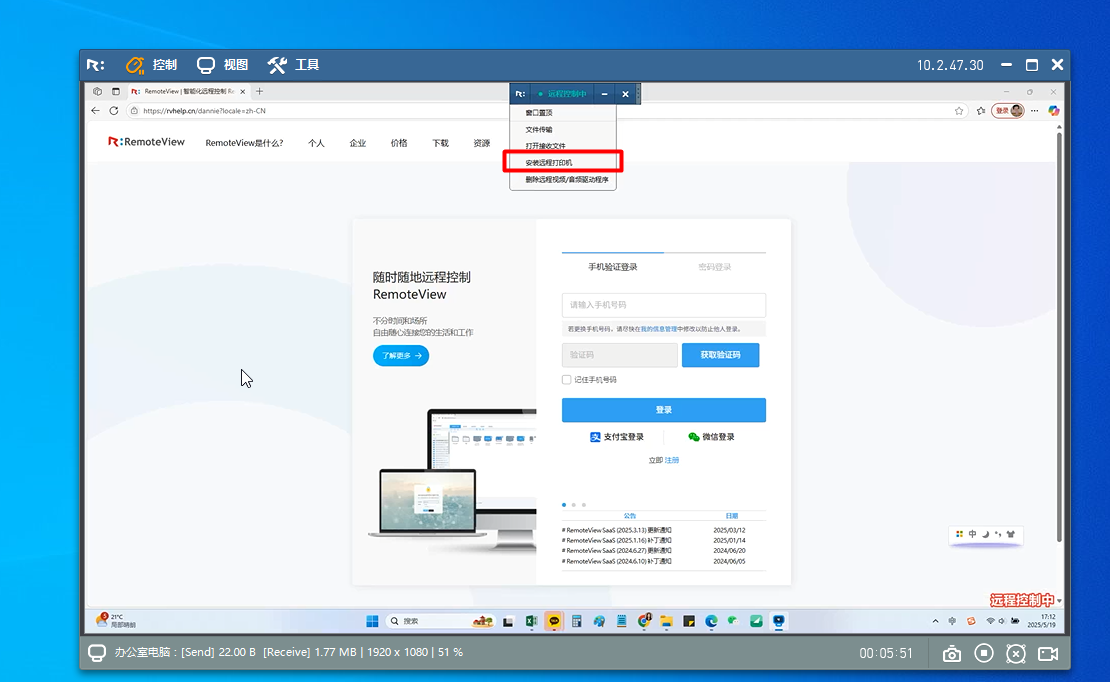Open Edge browser in remote taskbar
The width and height of the screenshot is (1110, 682).
tap(711, 621)
